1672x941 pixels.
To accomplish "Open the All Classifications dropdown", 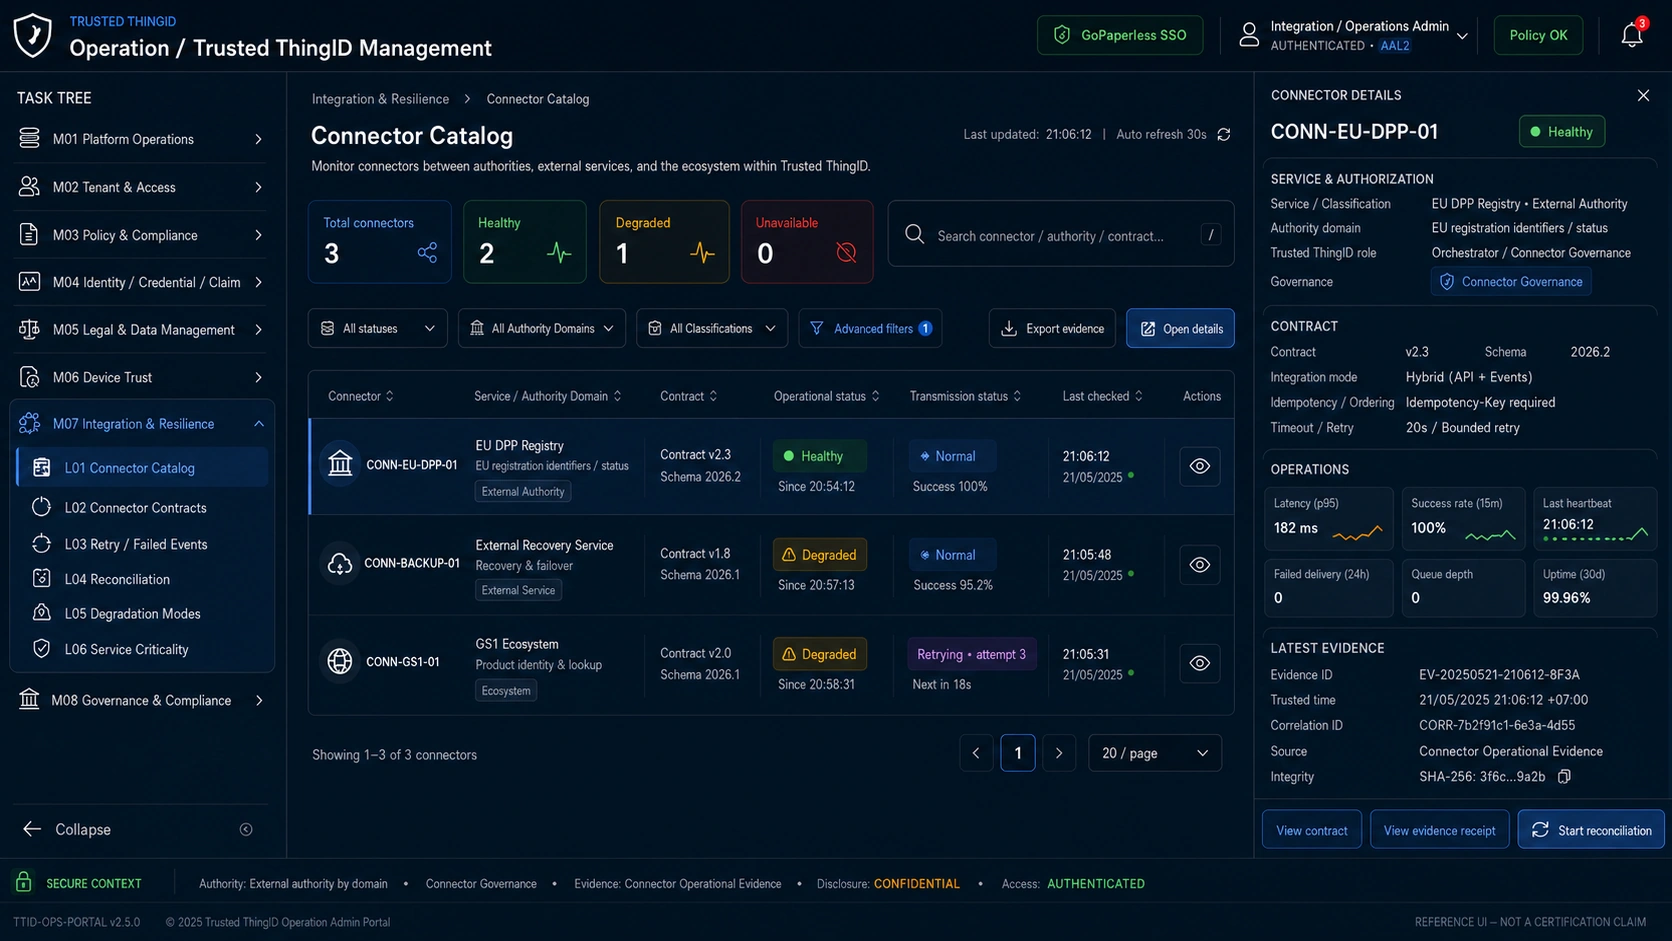I will (712, 328).
